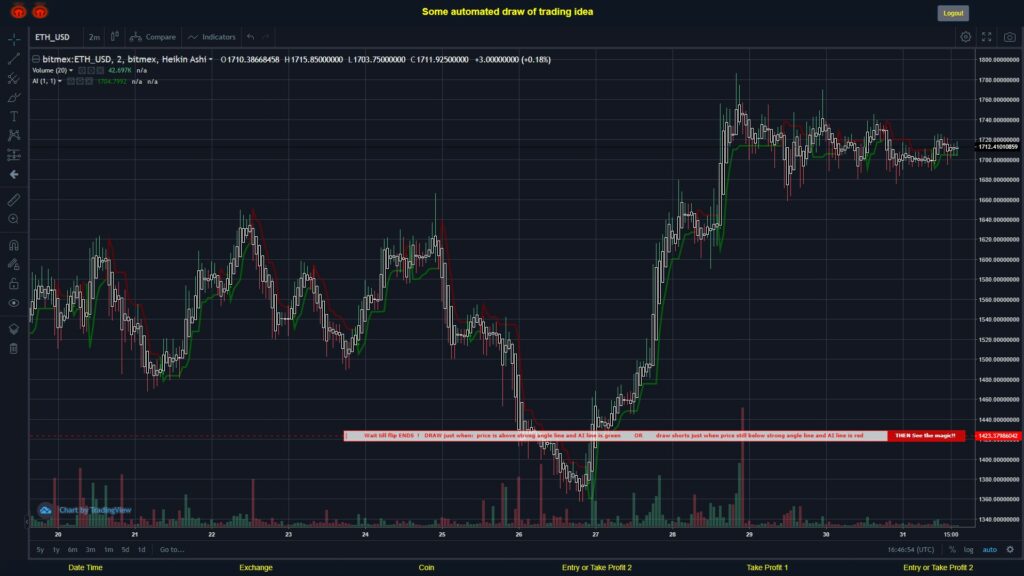The height and width of the screenshot is (576, 1024).
Task: Select the 1y time range
Action: pyautogui.click(x=56, y=550)
